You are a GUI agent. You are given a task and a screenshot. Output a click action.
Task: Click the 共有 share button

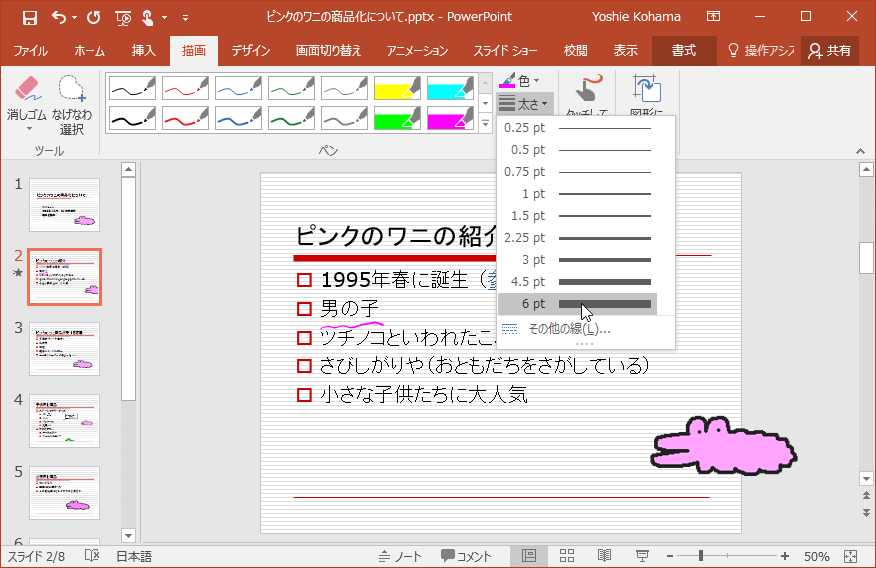point(830,51)
